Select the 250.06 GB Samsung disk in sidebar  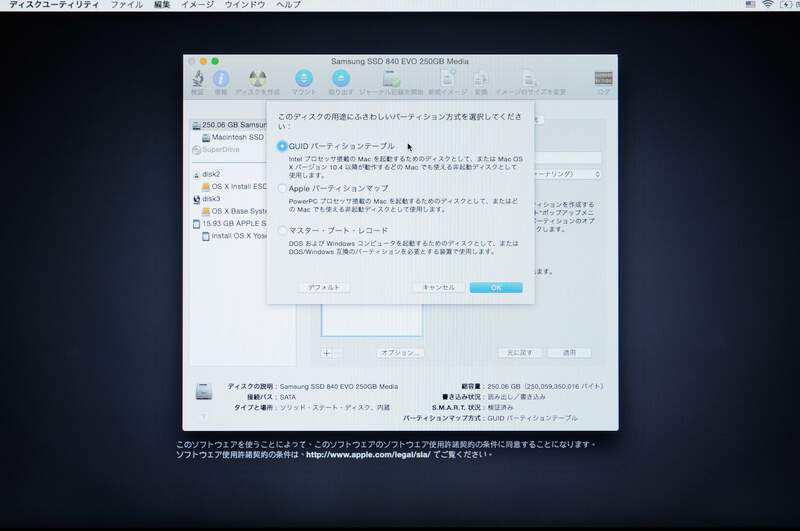coord(229,125)
